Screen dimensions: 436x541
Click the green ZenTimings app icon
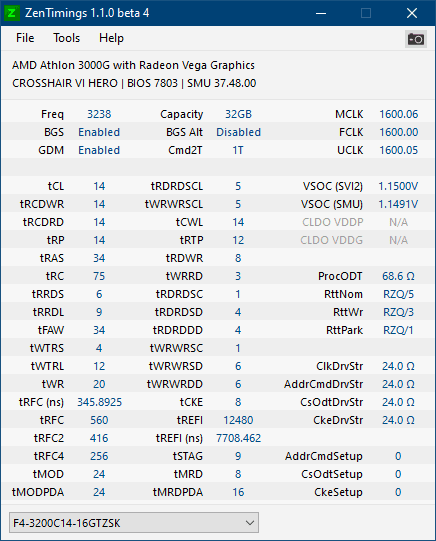(x=11, y=13)
